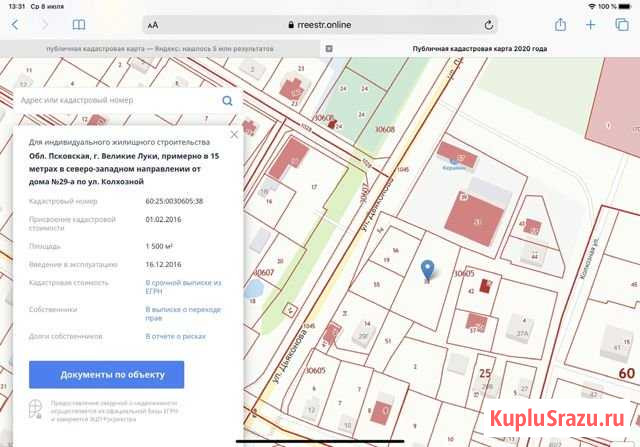Click the Росреестр certification logo icon
The height and width of the screenshot is (447, 640).
coord(35,409)
